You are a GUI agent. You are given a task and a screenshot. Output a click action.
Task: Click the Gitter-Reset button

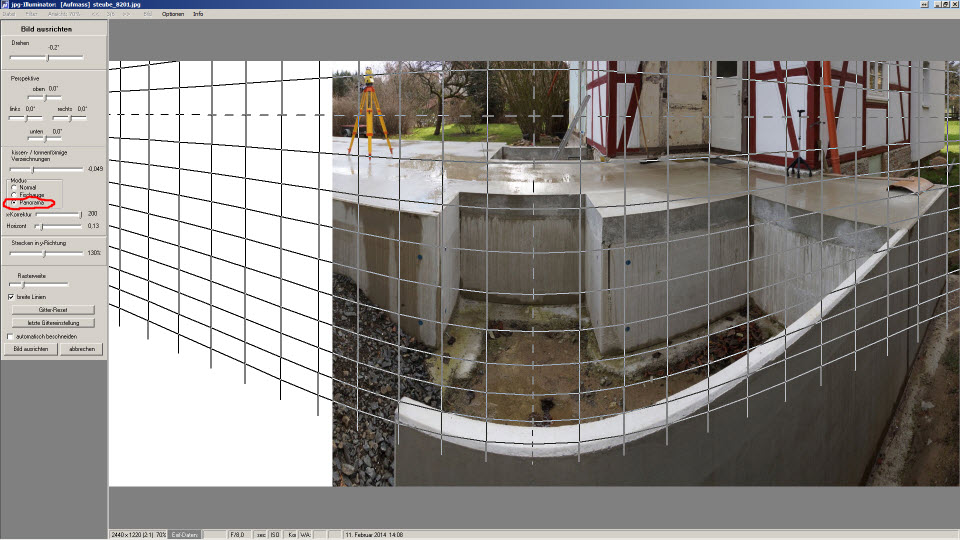click(x=53, y=310)
